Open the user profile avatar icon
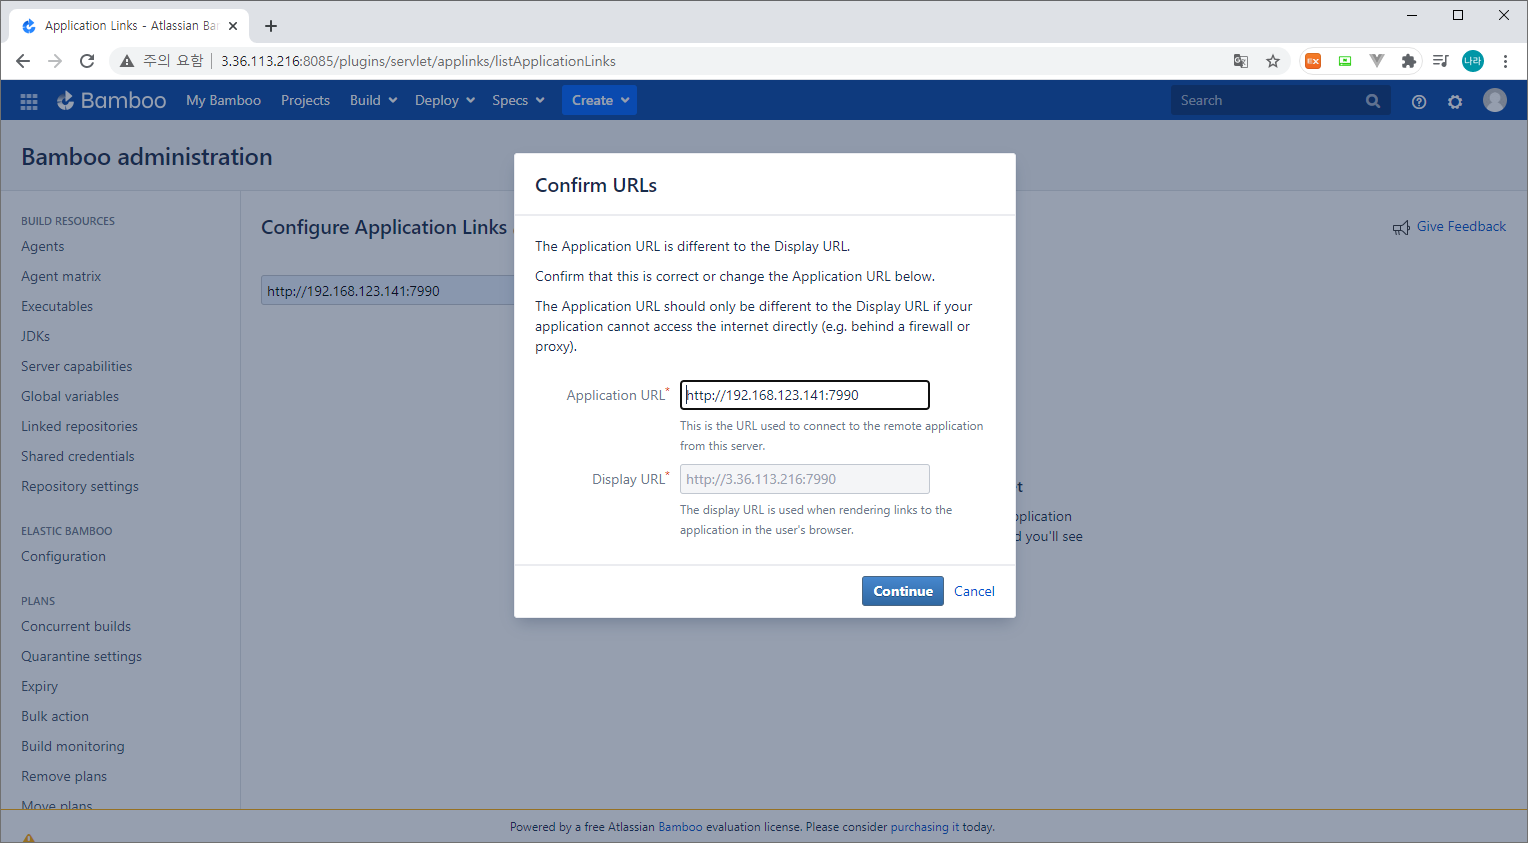Viewport: 1528px width, 843px height. click(x=1495, y=100)
